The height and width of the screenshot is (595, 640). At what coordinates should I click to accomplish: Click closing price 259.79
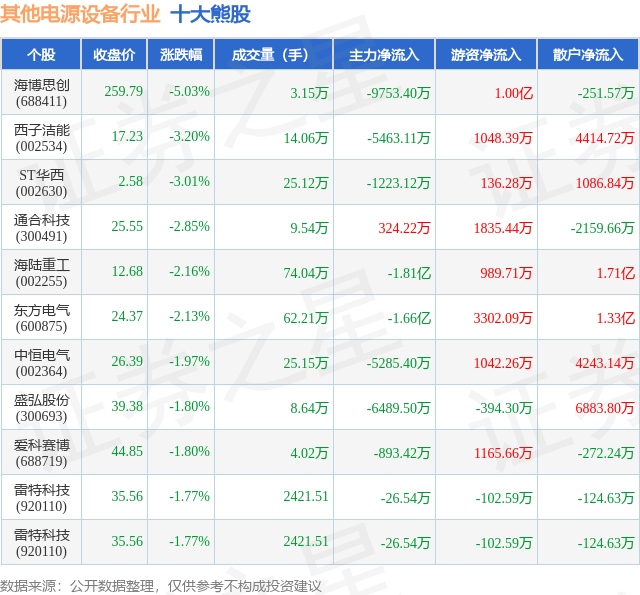[x=124, y=91]
